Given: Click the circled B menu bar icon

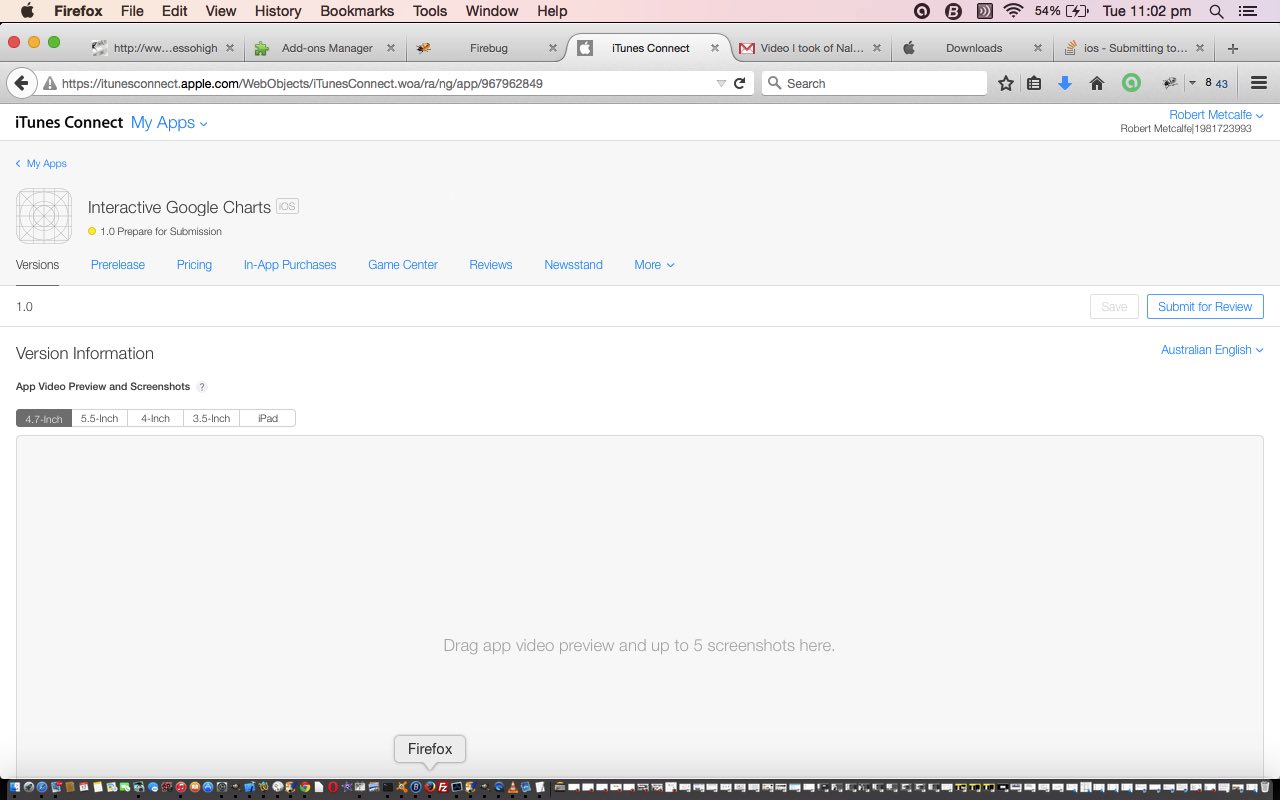Looking at the screenshot, I should tap(953, 11).
